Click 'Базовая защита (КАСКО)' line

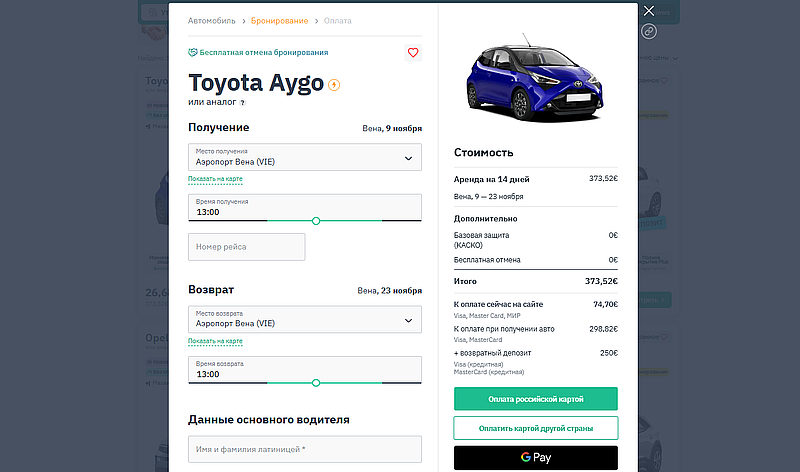point(536,240)
